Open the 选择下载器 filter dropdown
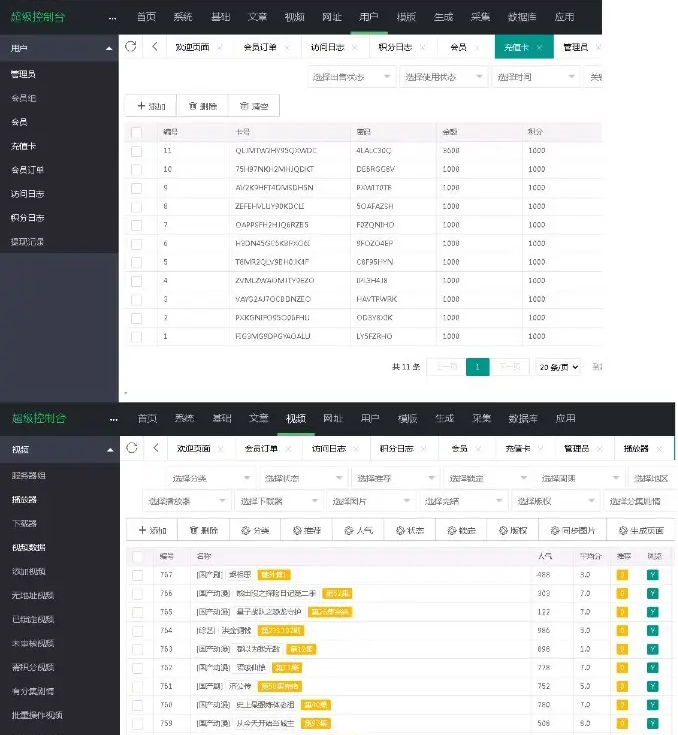The height and width of the screenshot is (735, 678). 275,500
